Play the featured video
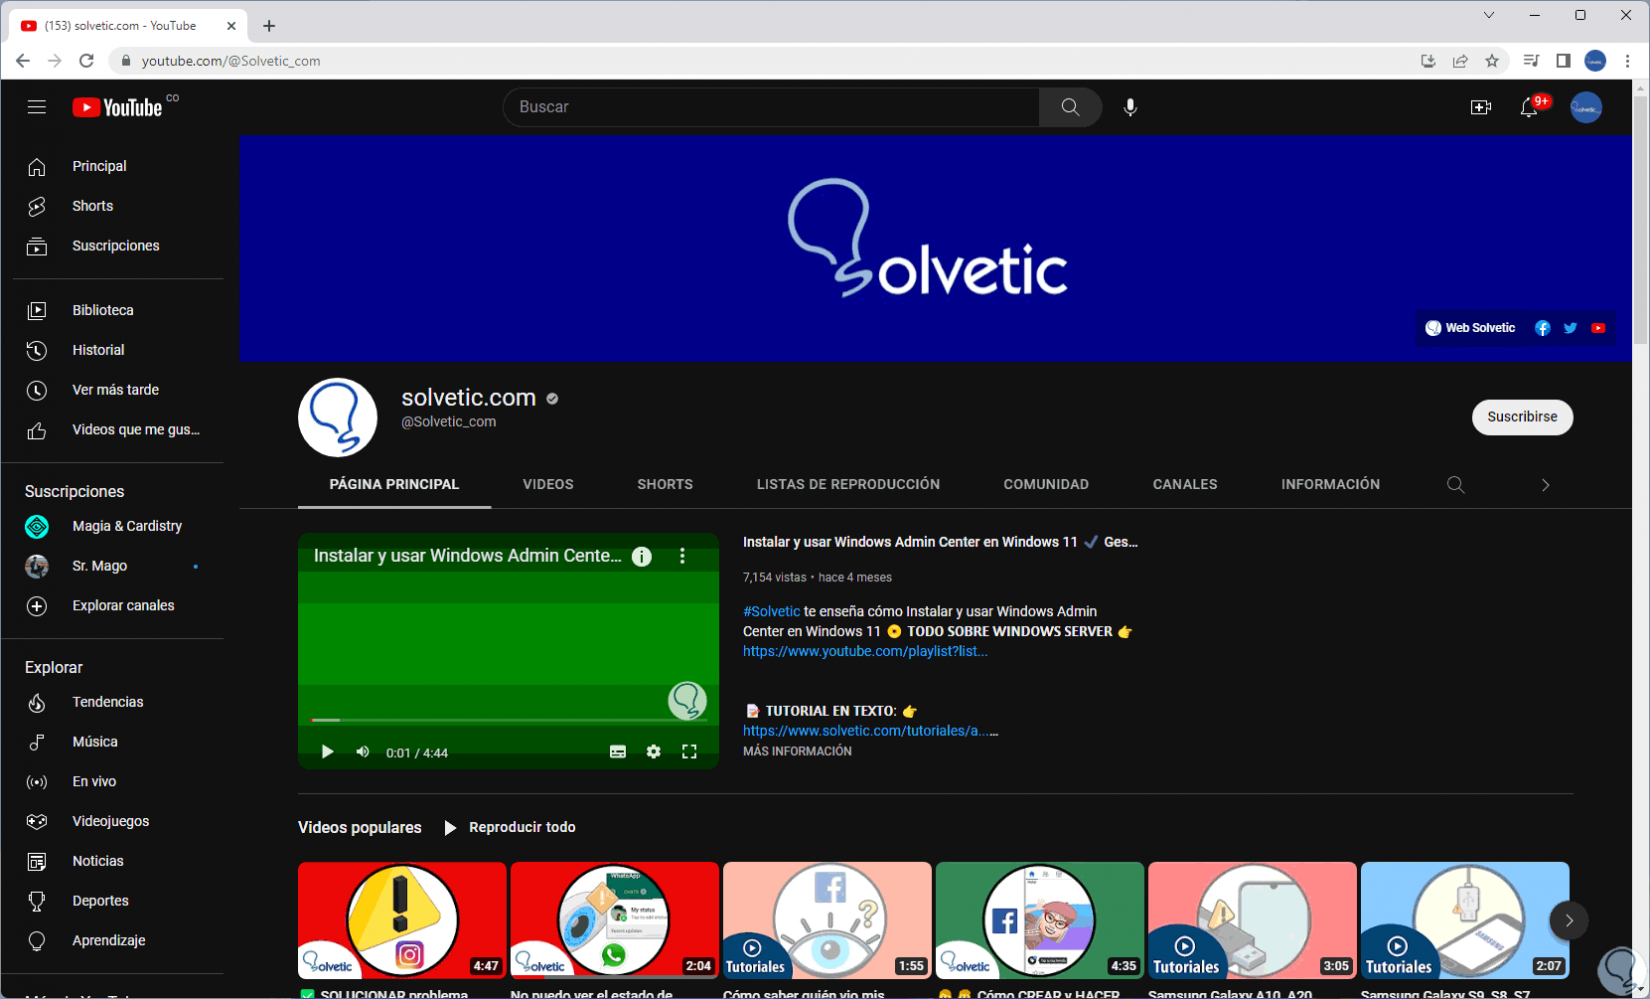 point(327,752)
